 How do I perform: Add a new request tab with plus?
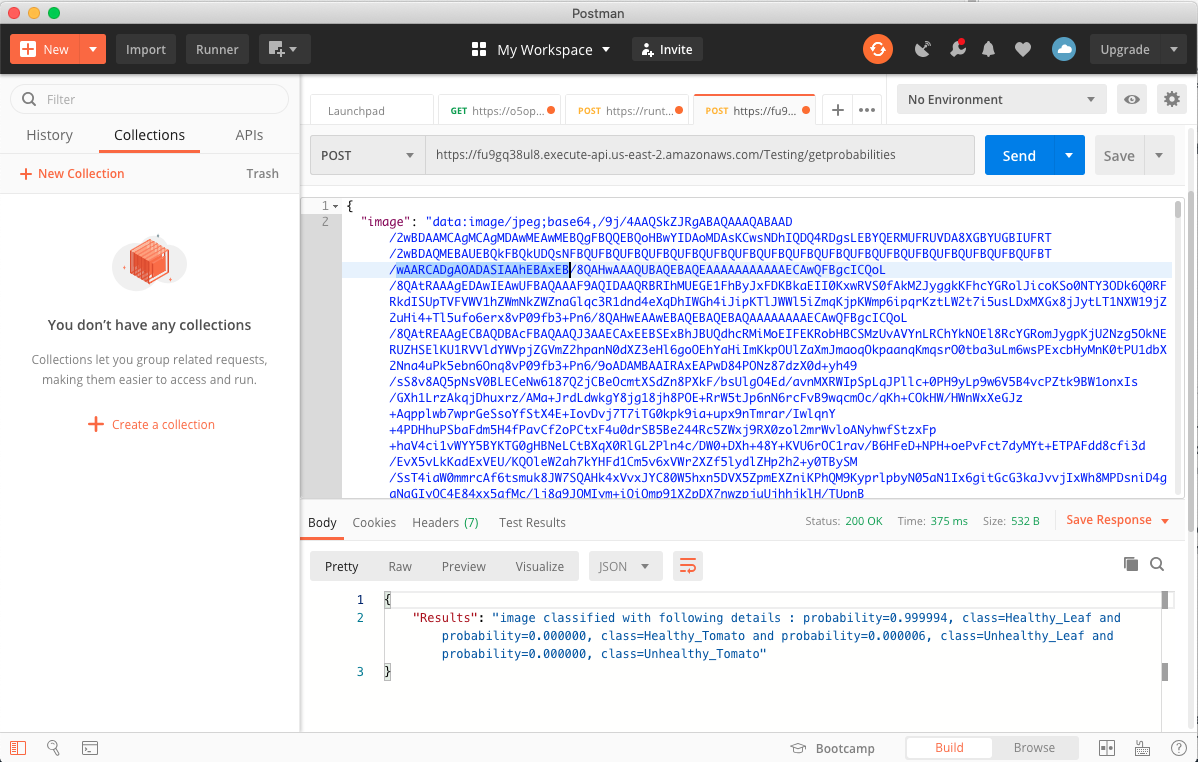click(x=837, y=110)
